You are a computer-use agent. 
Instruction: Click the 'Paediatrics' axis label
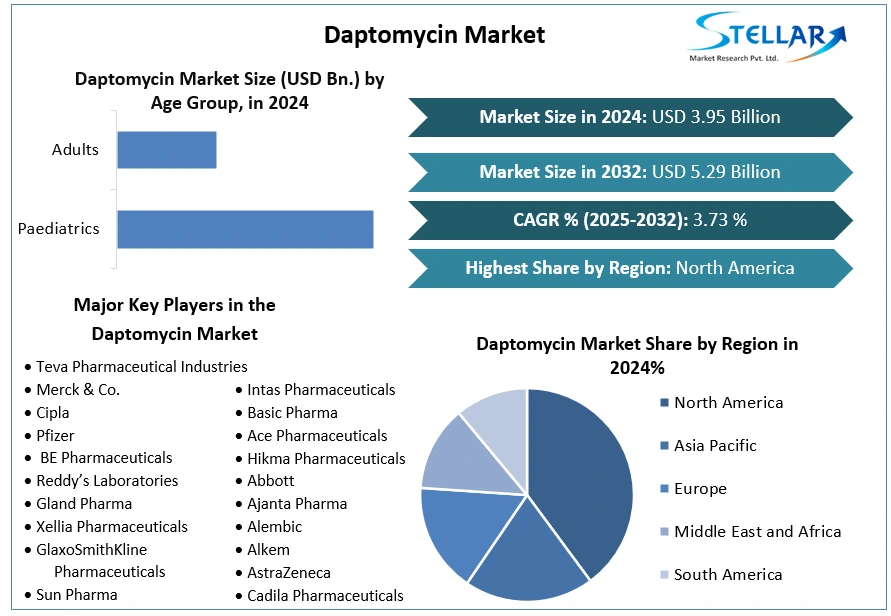click(x=59, y=229)
